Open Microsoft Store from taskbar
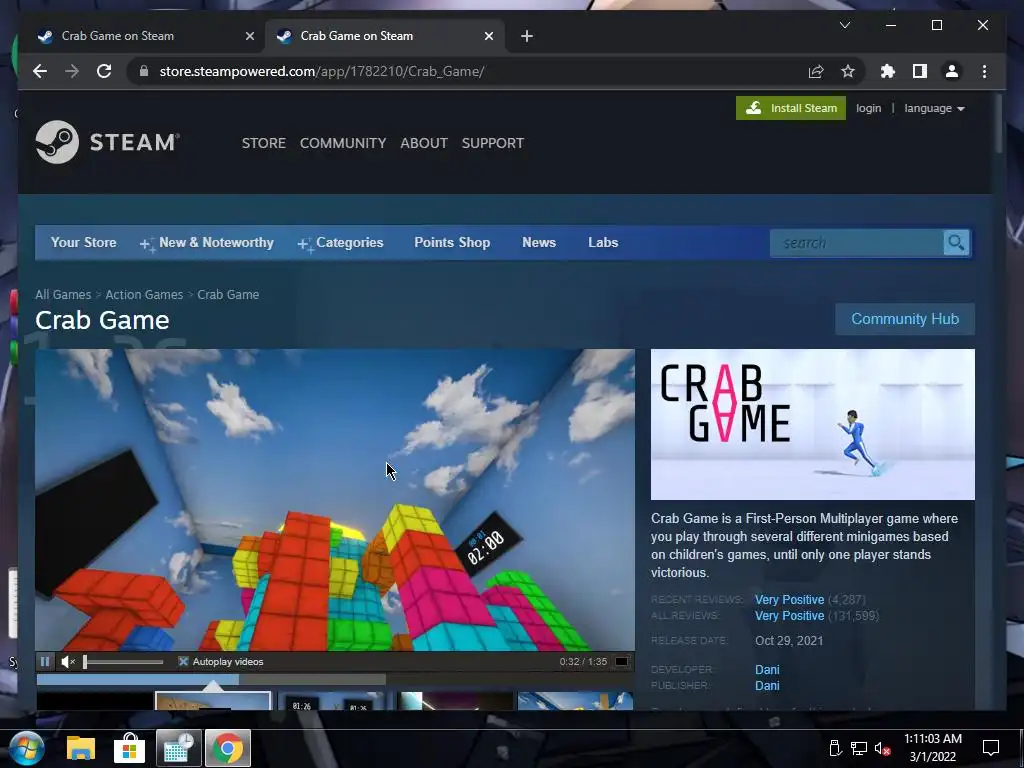This screenshot has height=768, width=1024. click(129, 748)
